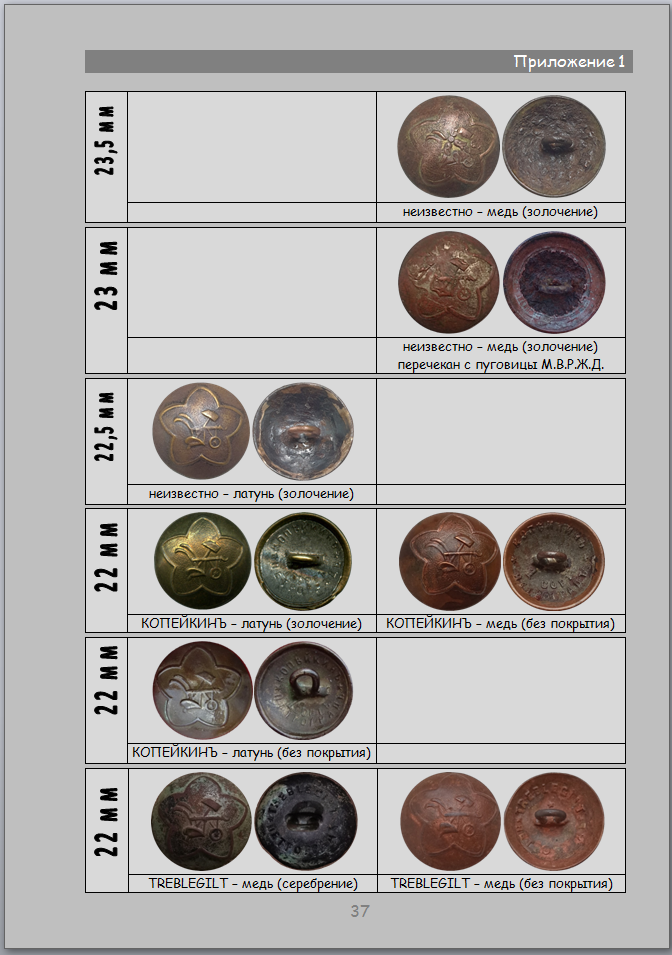Click front image of the 23,5 мм button
This screenshot has height=955, width=672.
[448, 145]
